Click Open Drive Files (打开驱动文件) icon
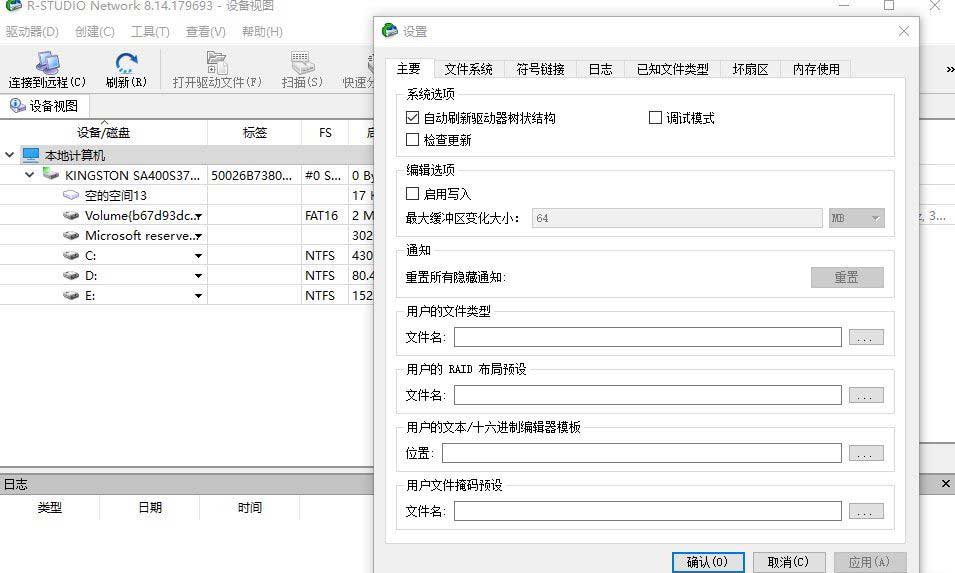Screen dimensions: 955x573 point(216,63)
